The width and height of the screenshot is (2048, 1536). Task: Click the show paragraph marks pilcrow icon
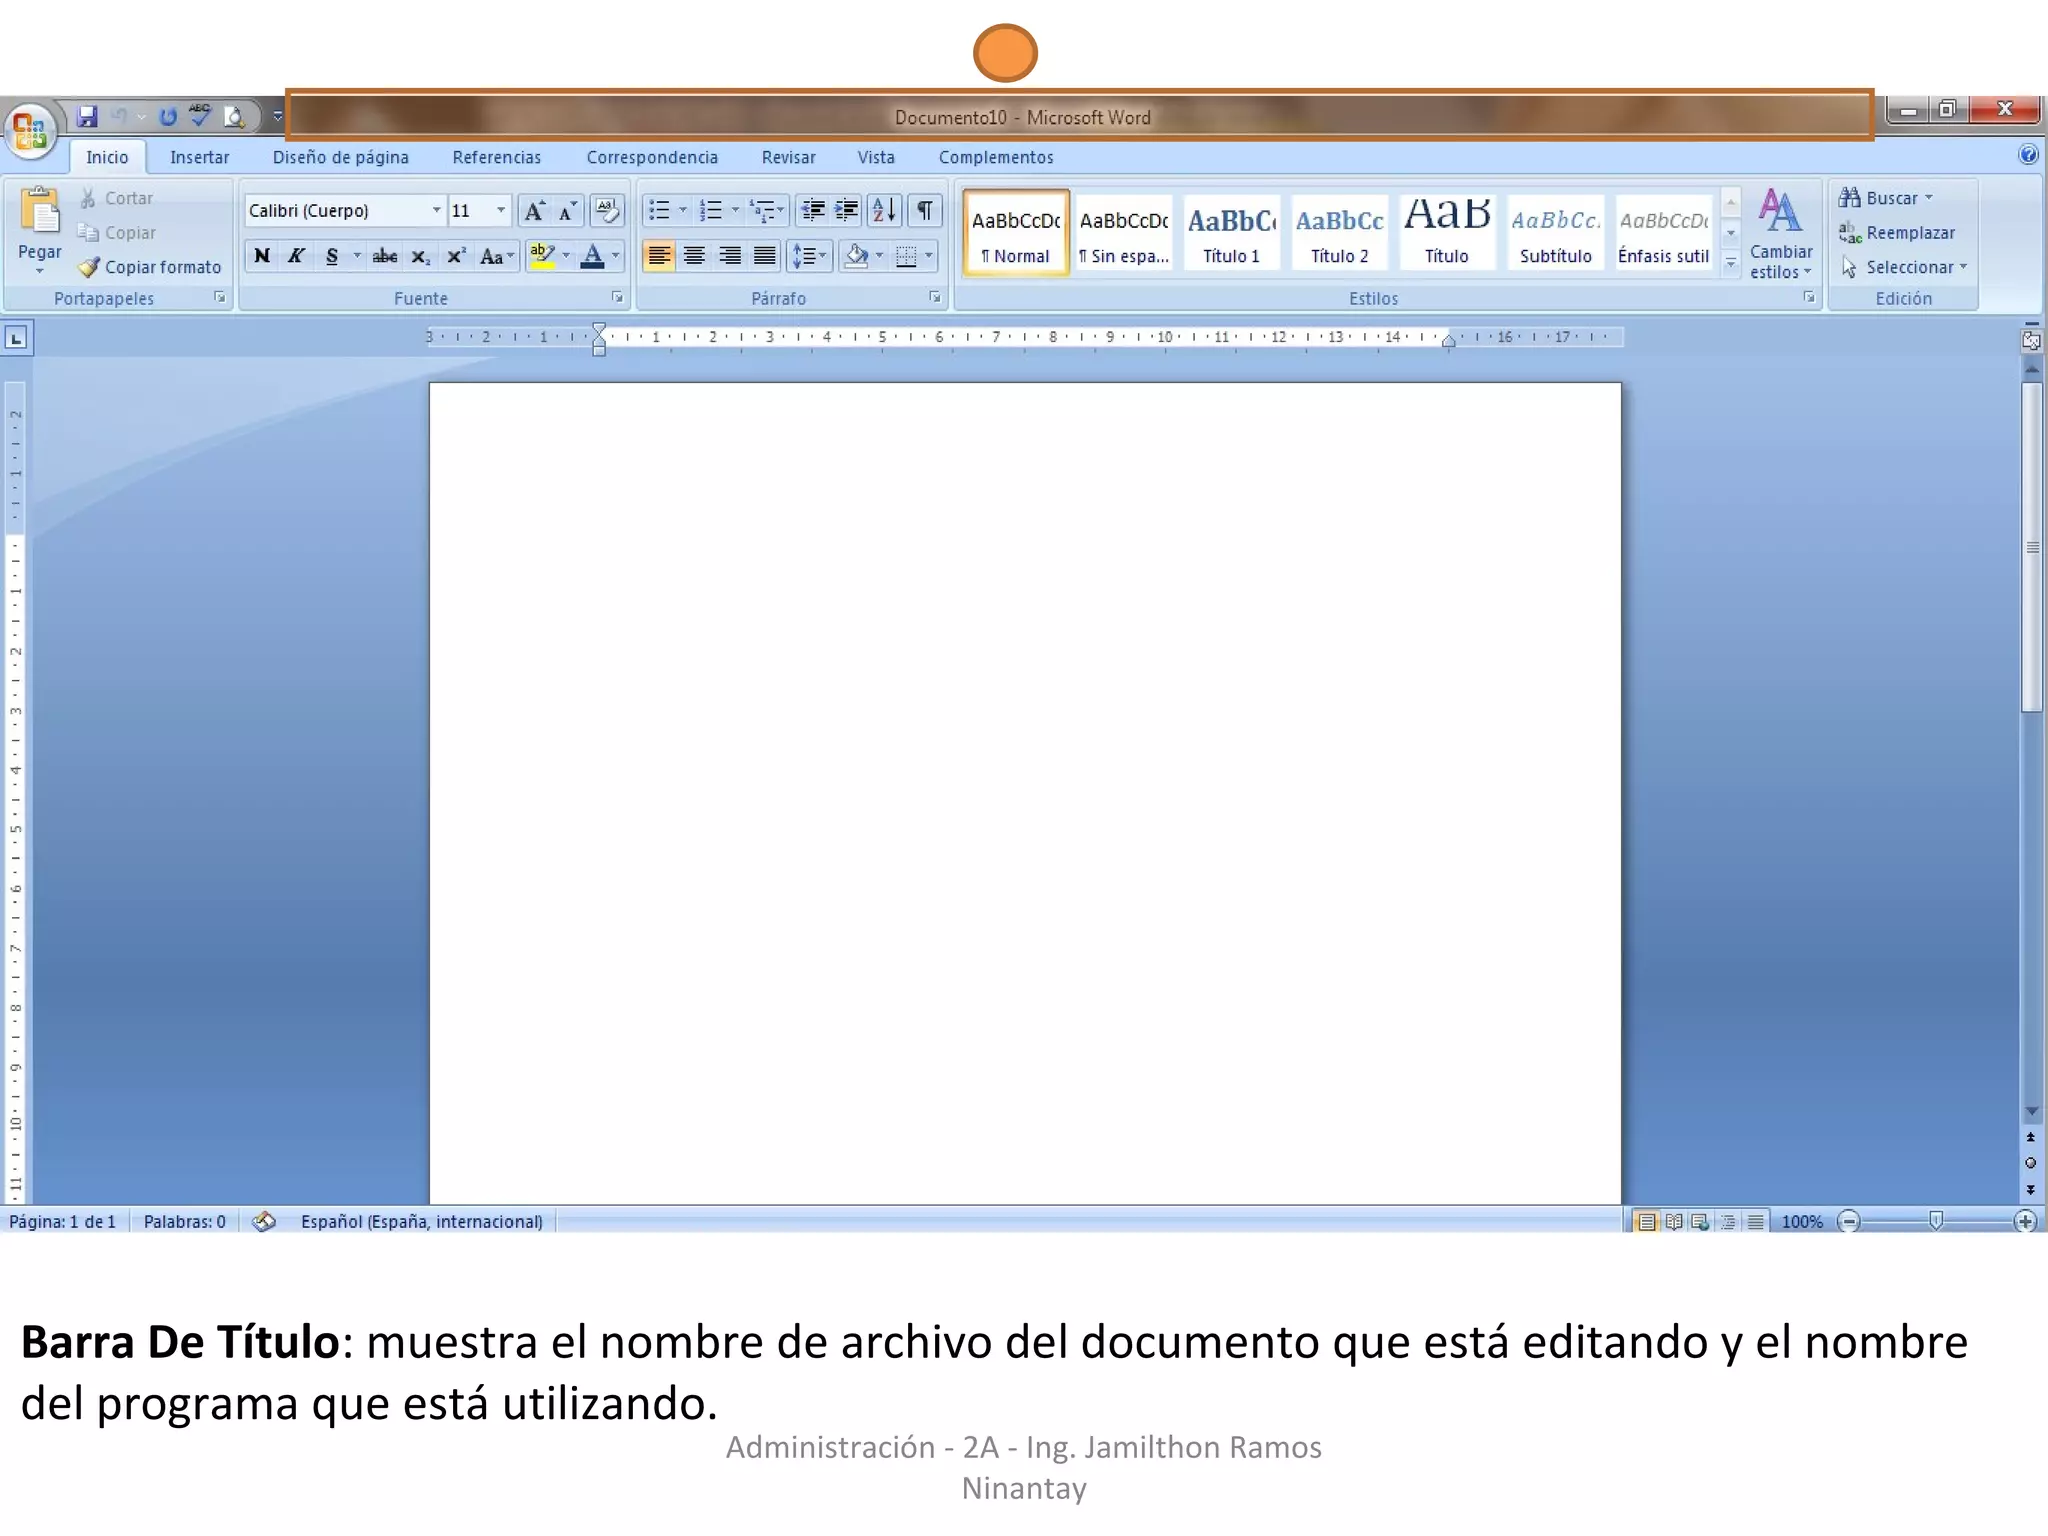tap(925, 210)
